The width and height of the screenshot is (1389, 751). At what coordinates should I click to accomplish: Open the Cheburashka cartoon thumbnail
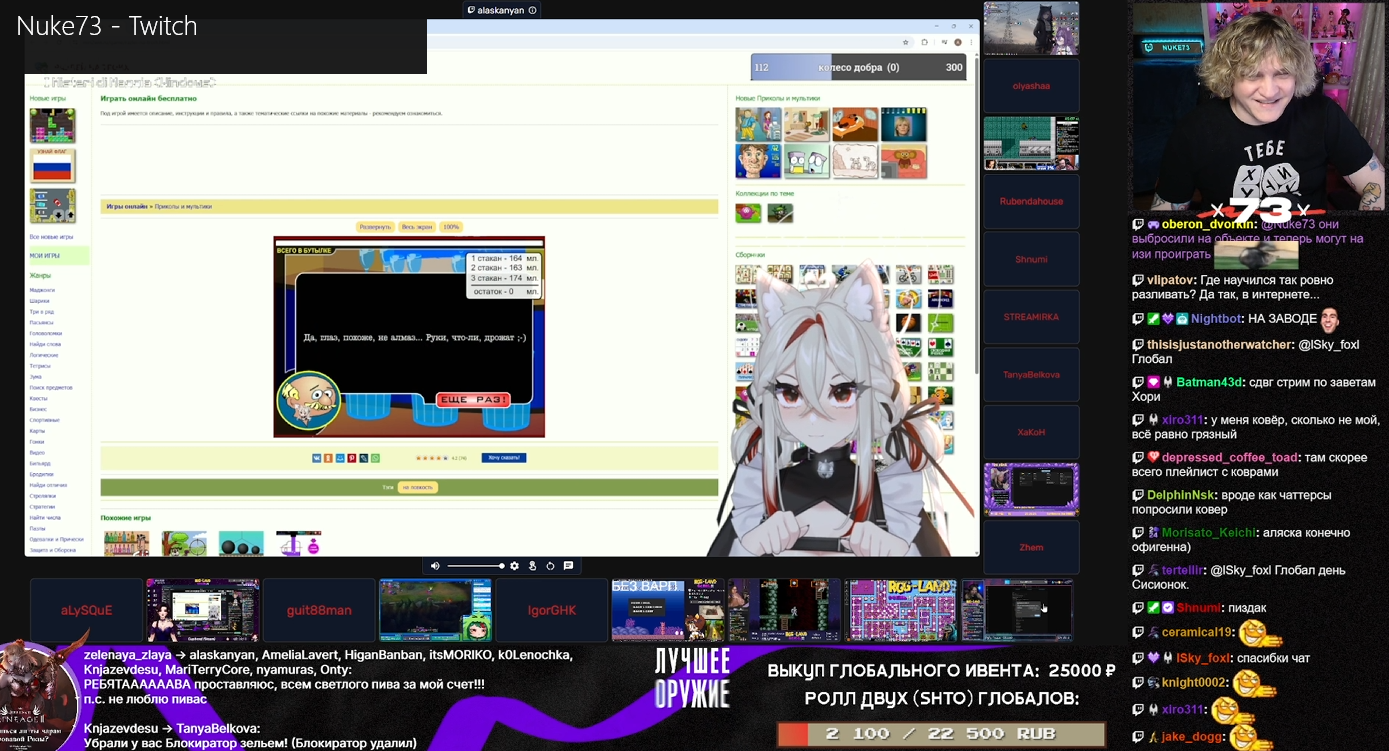click(x=903, y=161)
